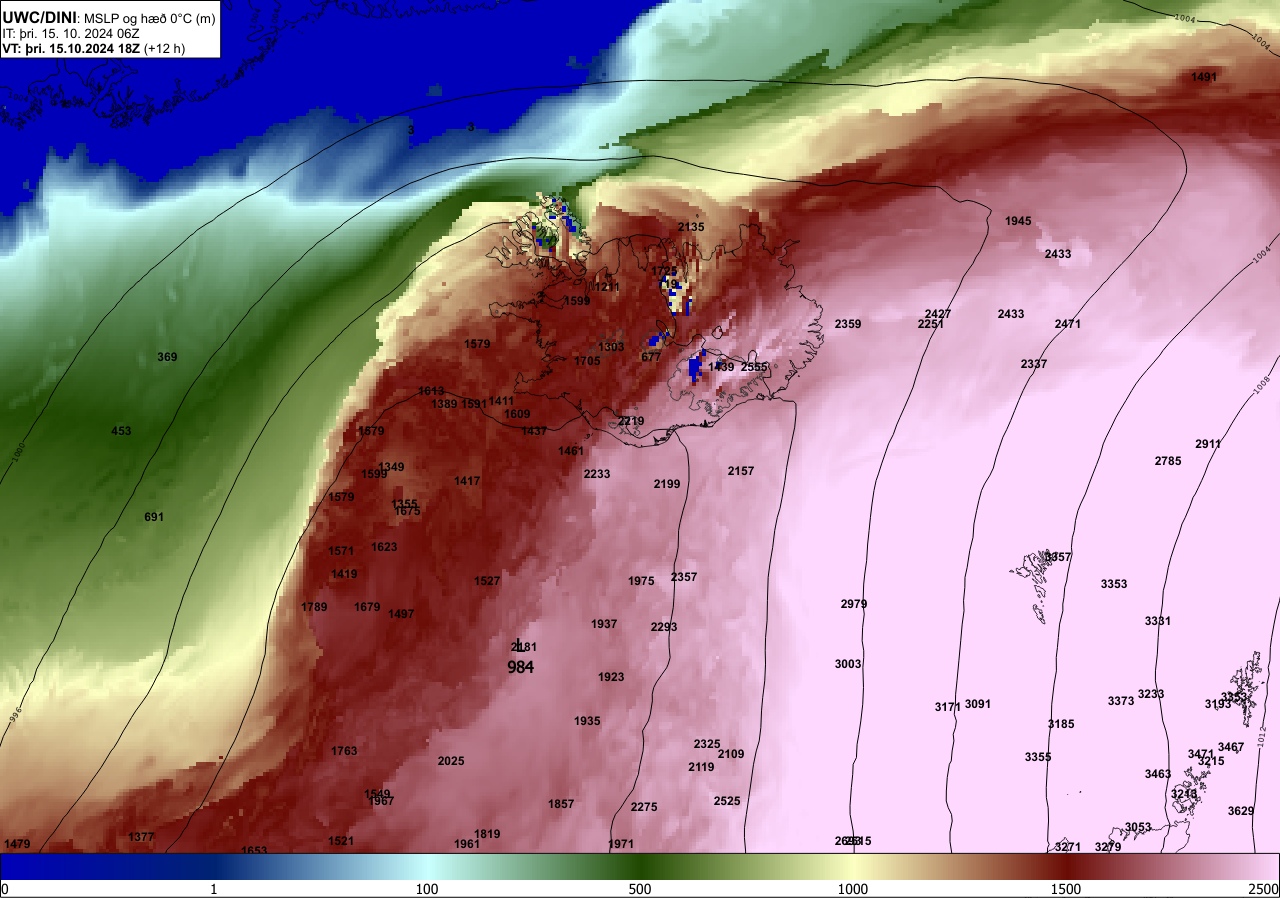The height and width of the screenshot is (898, 1280).
Task: Select the 2275 height value
Action: pyautogui.click(x=644, y=807)
